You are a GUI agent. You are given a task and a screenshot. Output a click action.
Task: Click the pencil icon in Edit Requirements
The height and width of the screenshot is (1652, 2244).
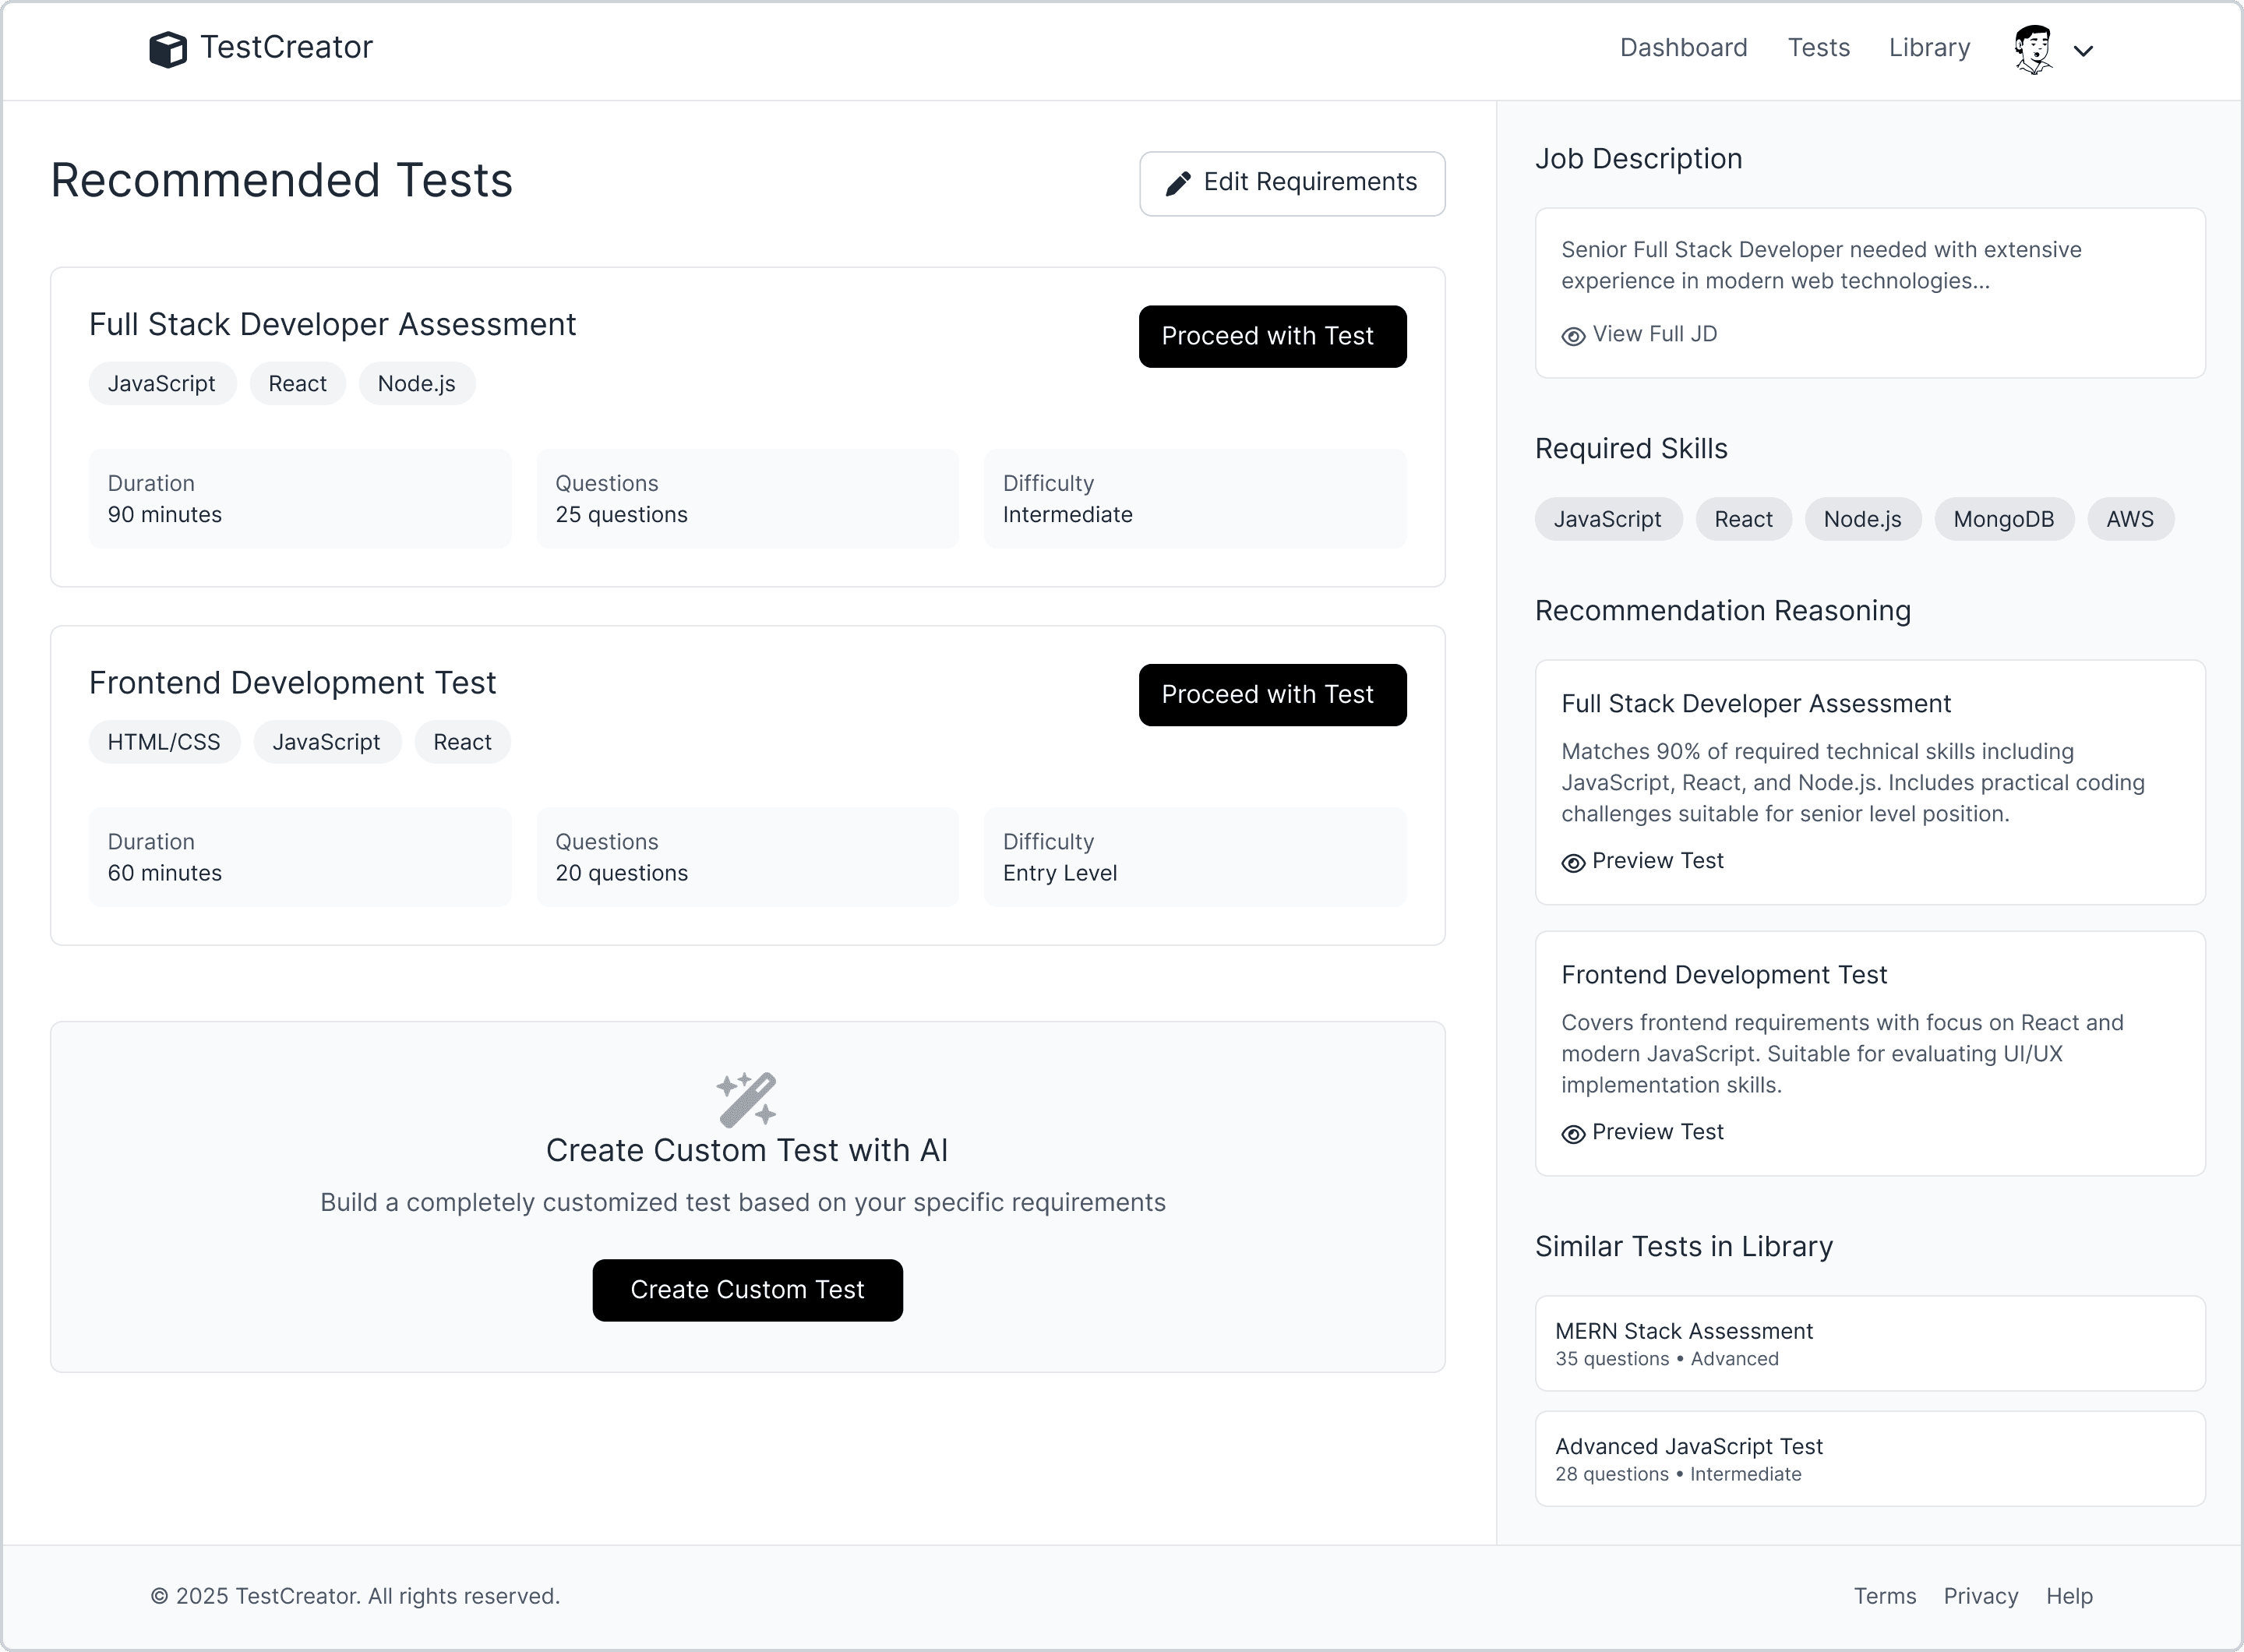pyautogui.click(x=1178, y=183)
